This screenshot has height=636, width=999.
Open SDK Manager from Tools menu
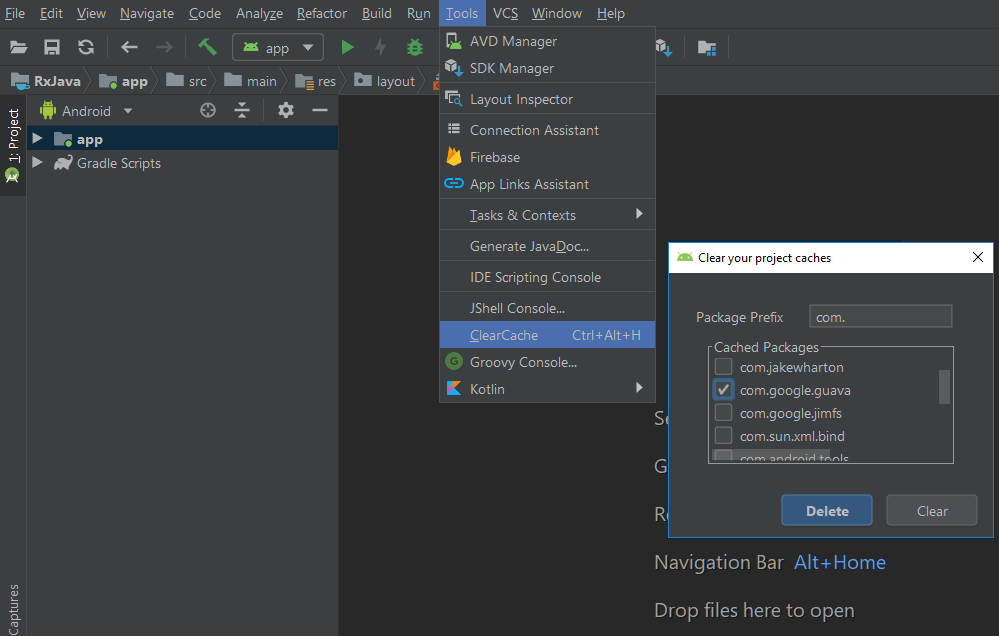click(547, 68)
